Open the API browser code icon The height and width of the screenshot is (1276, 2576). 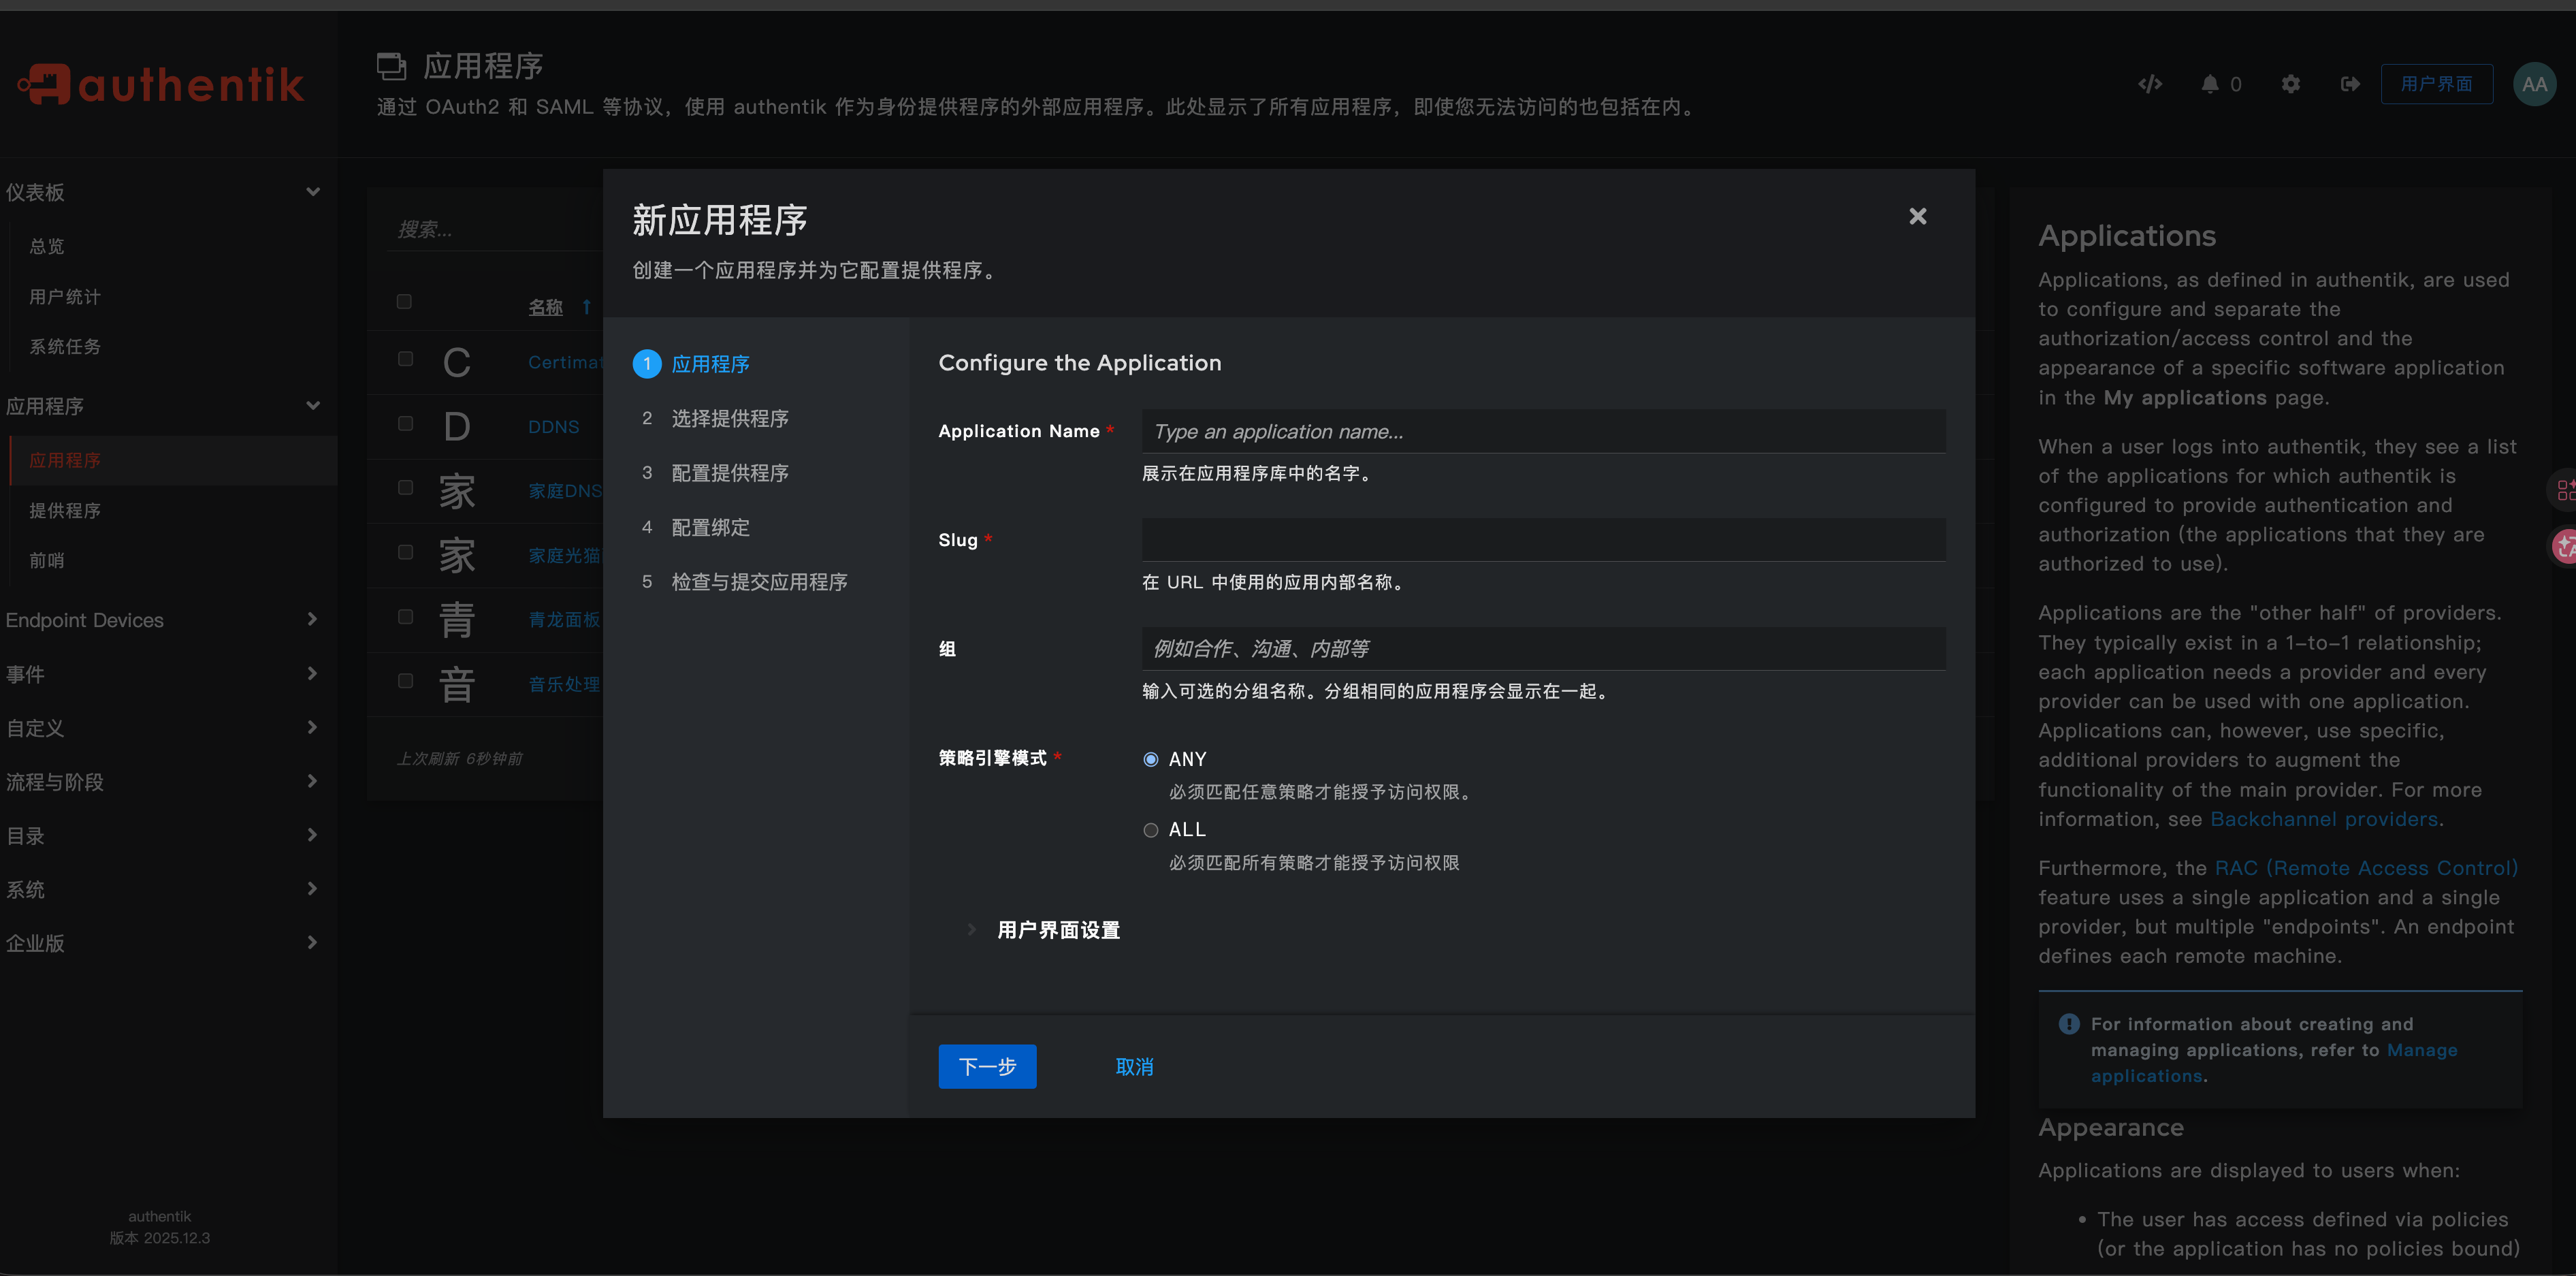(x=2150, y=84)
